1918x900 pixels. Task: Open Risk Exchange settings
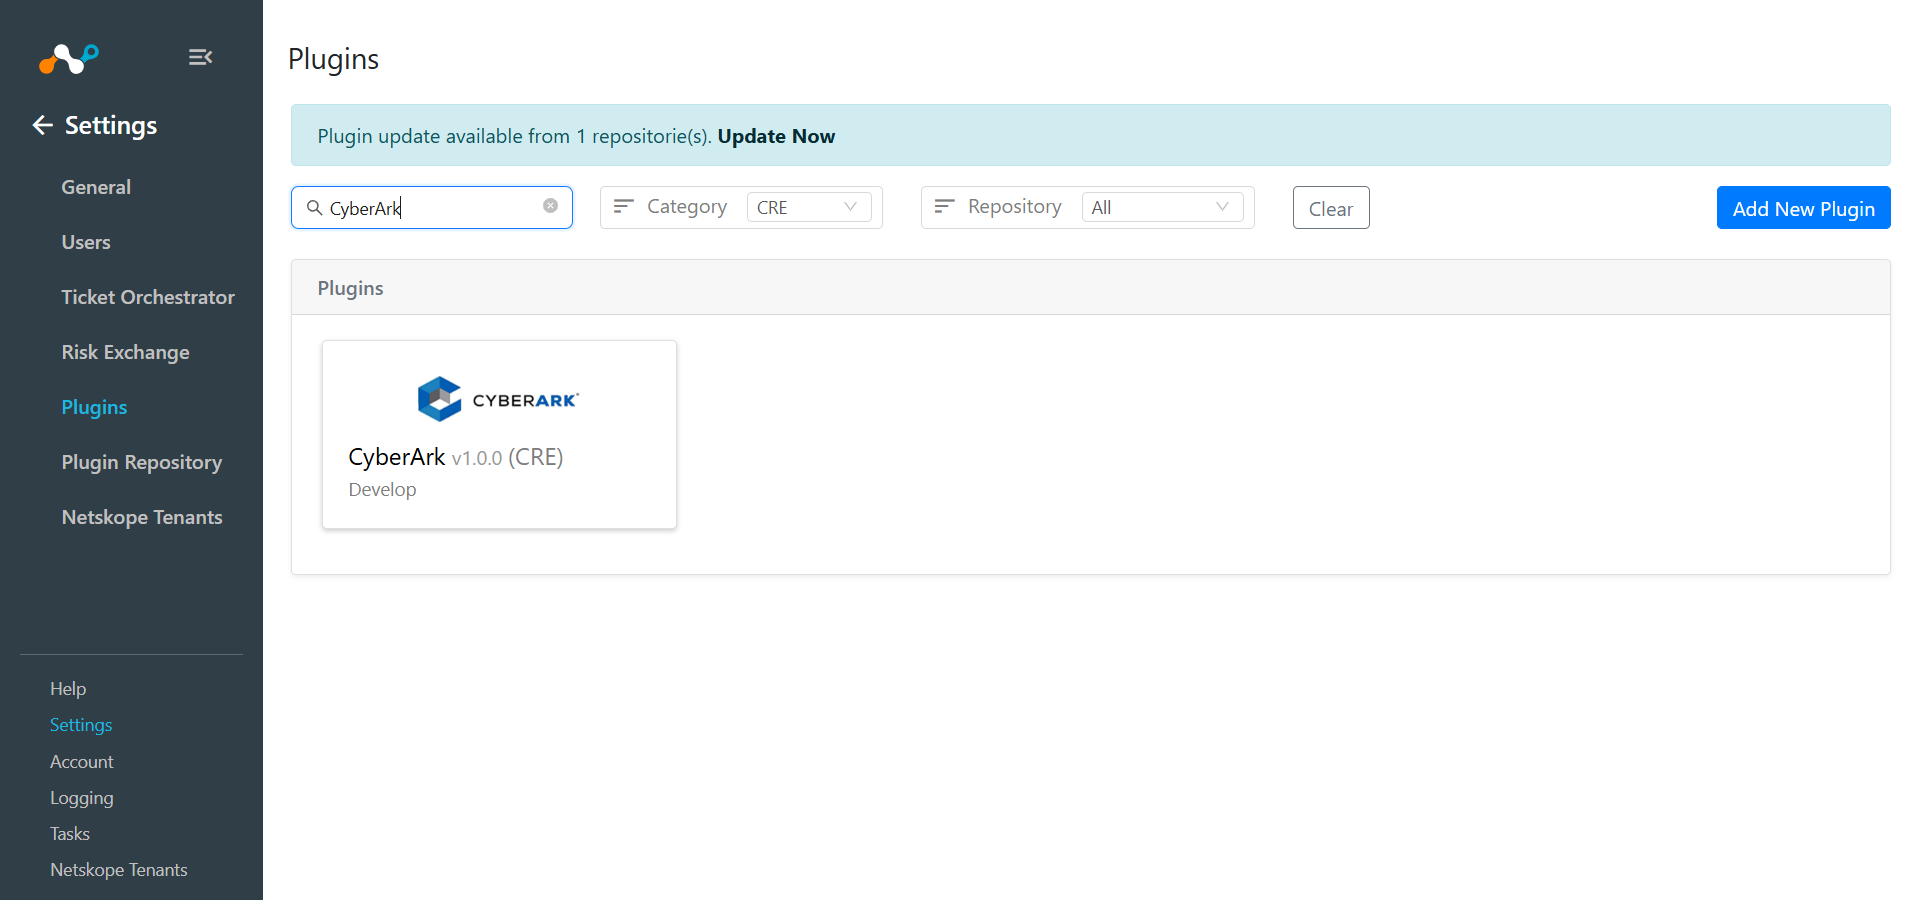click(125, 352)
